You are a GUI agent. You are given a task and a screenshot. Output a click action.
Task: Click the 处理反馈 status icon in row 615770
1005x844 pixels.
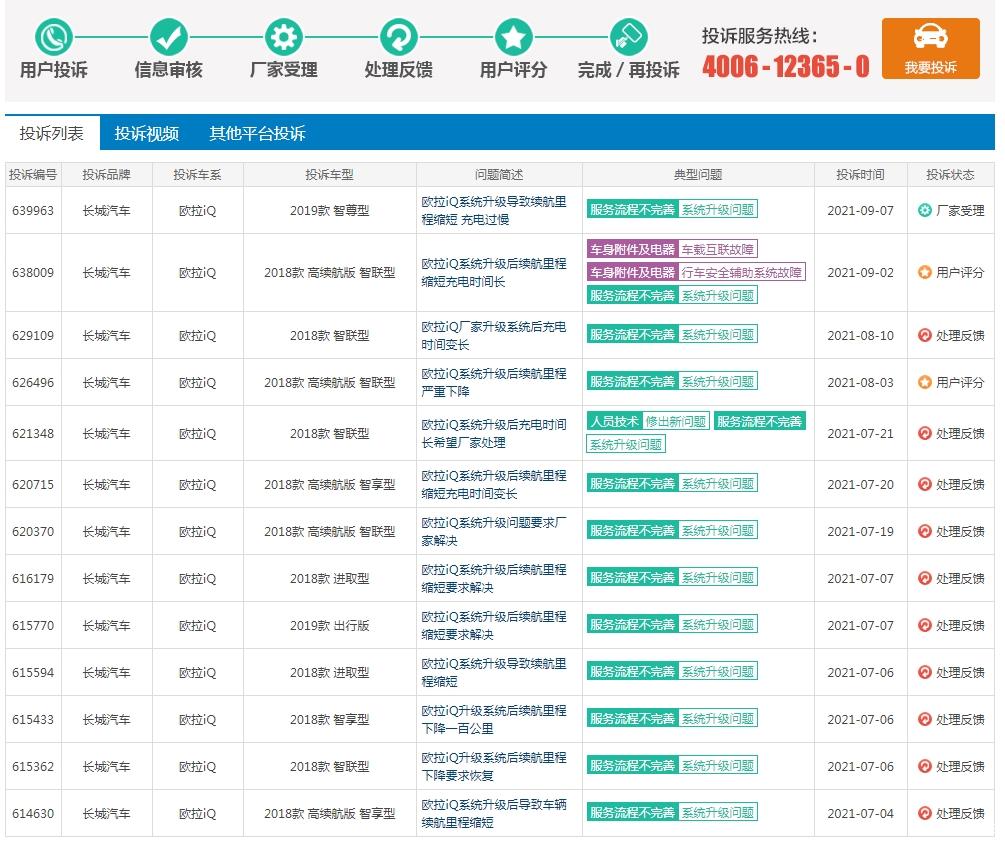point(924,625)
